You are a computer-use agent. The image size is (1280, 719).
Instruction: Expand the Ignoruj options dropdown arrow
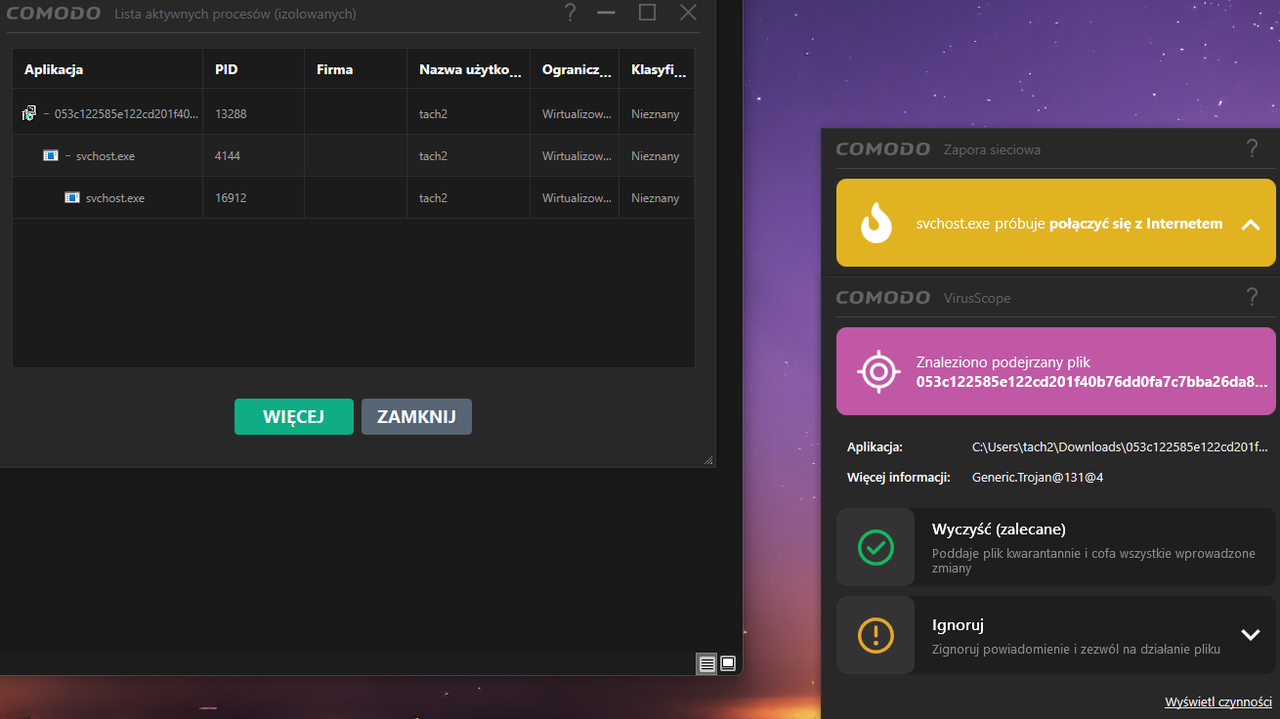(x=1250, y=635)
